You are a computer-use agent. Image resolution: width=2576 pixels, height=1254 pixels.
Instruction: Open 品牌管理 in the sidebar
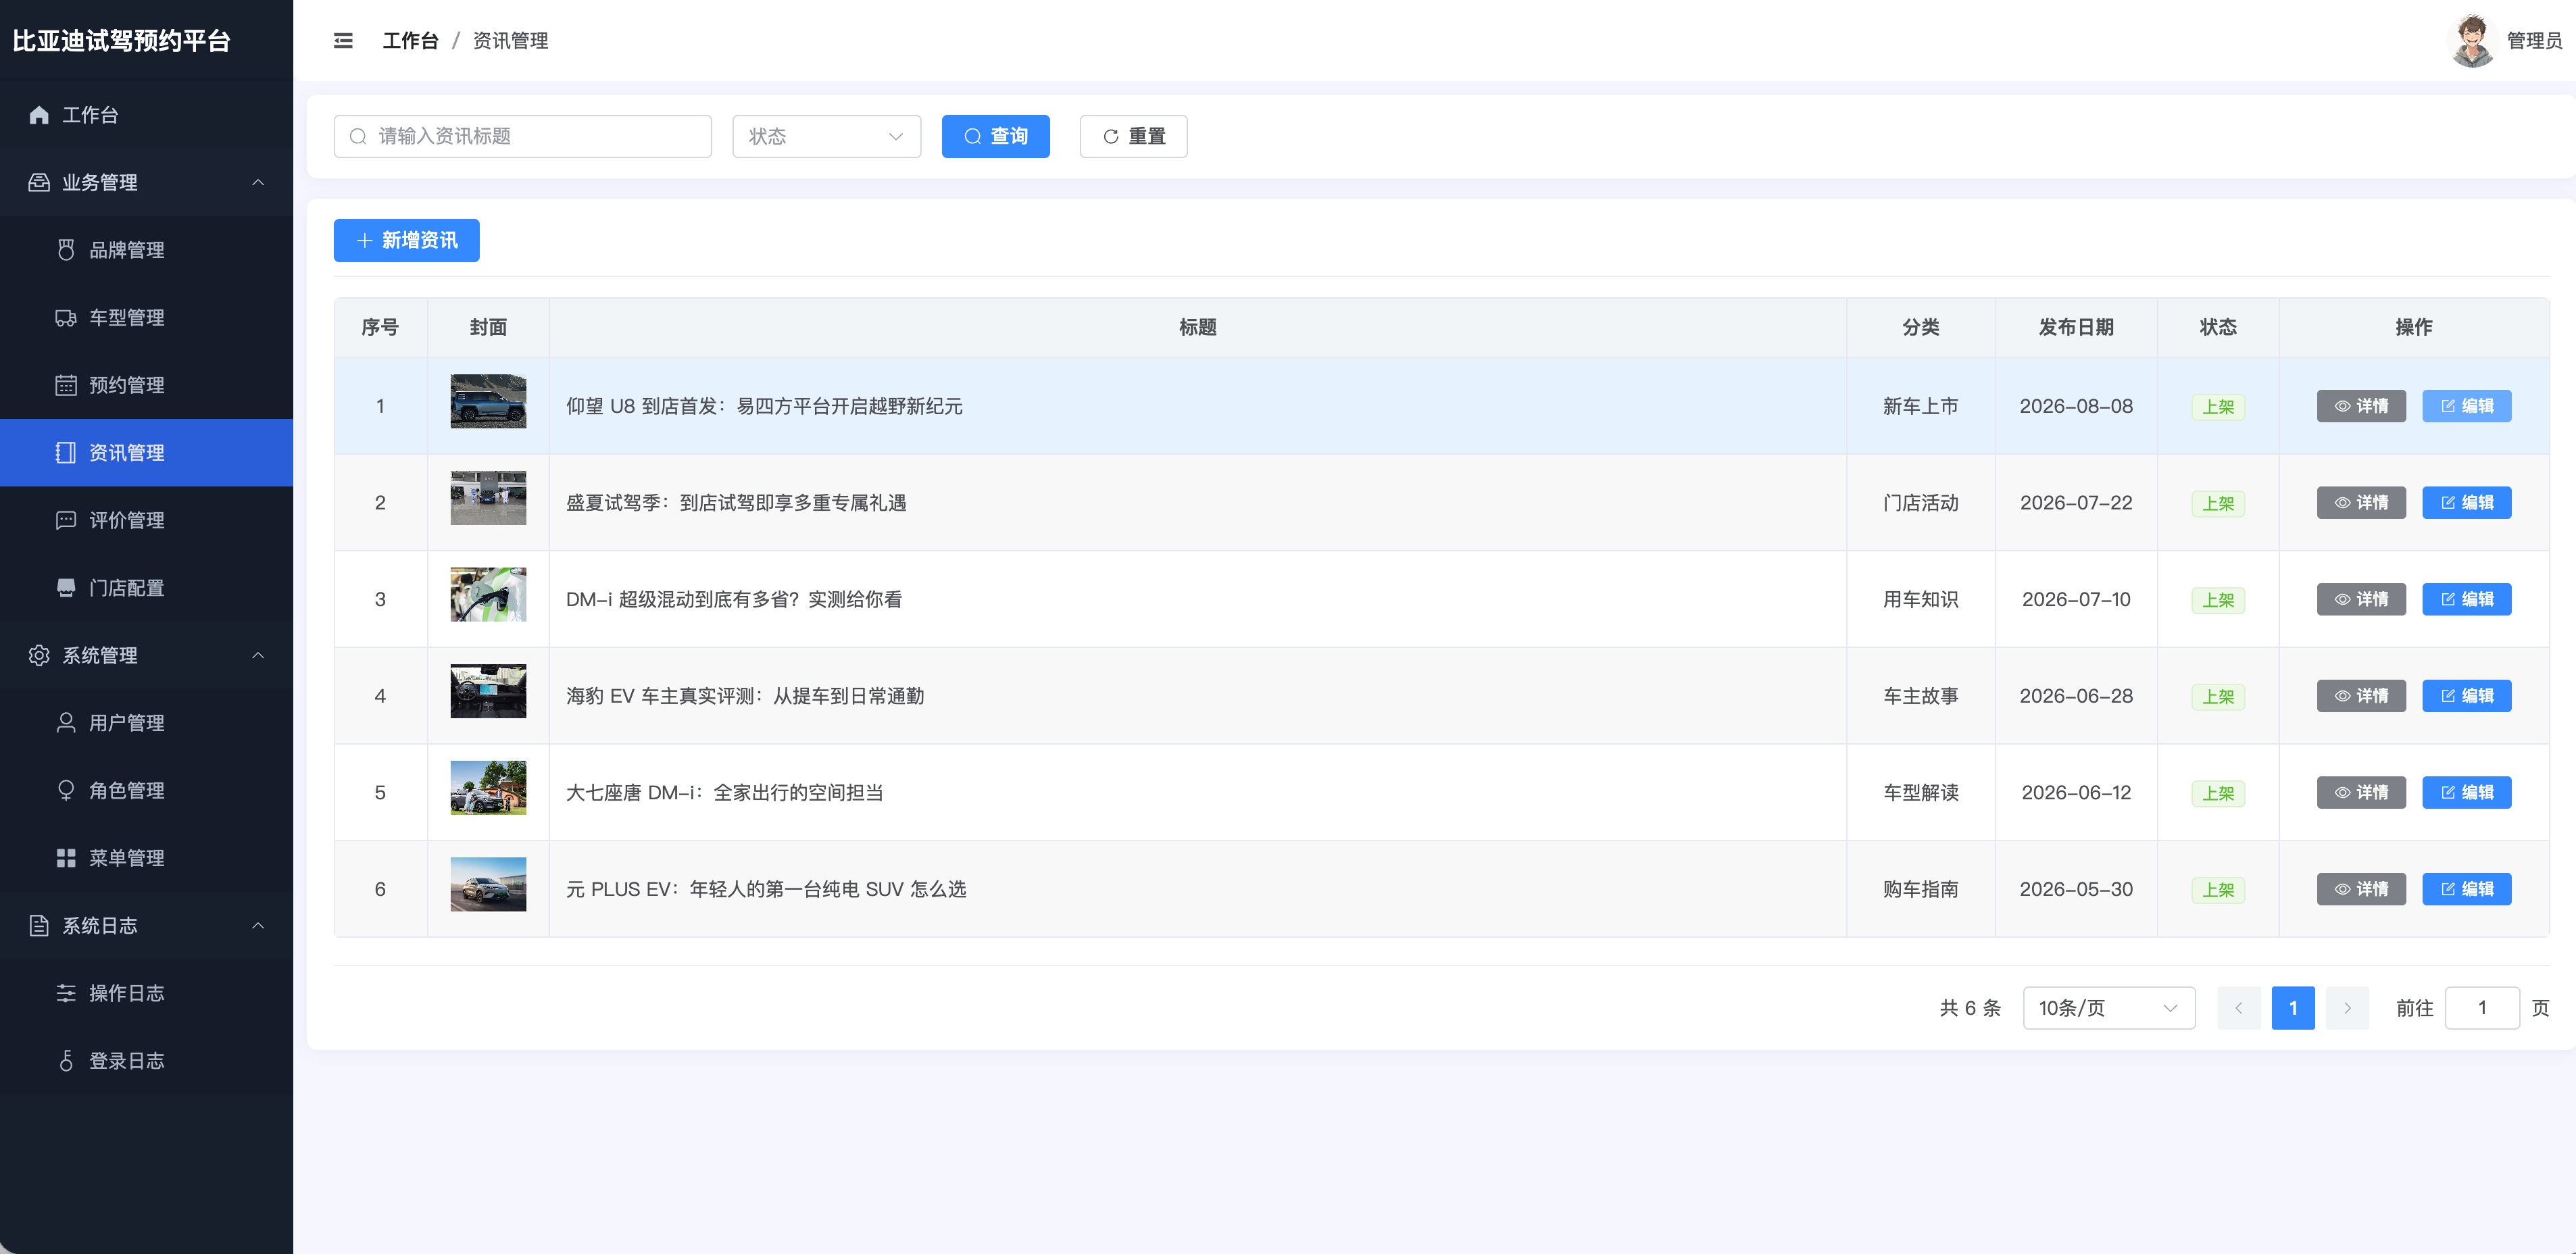pyautogui.click(x=147, y=250)
